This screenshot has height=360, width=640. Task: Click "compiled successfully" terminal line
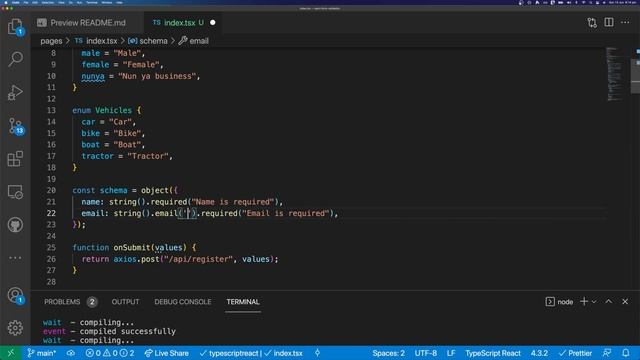[128, 331]
